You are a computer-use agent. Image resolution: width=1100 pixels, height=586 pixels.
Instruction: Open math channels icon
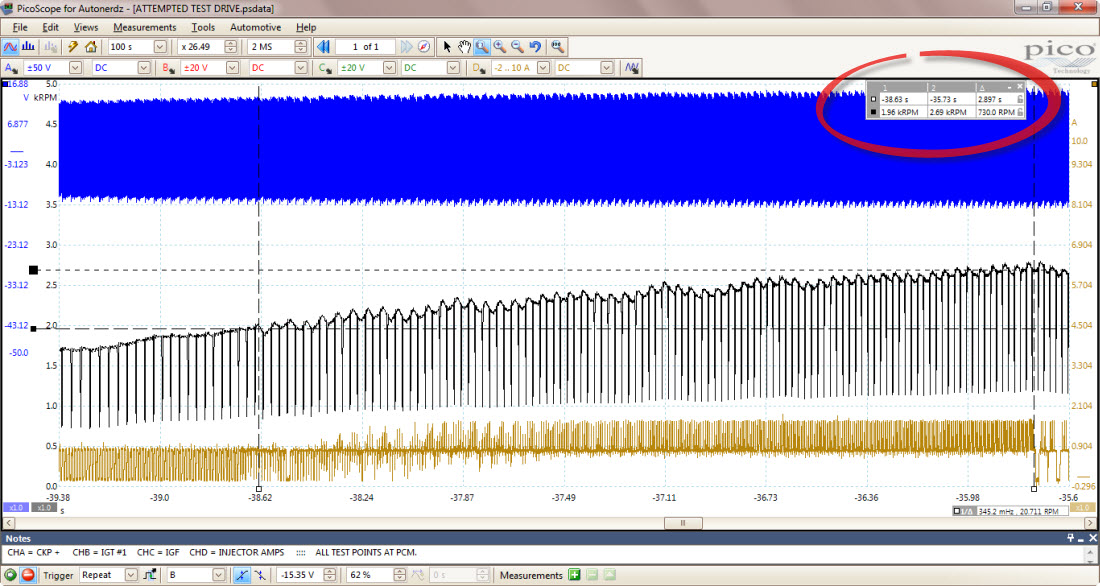pyautogui.click(x=632, y=68)
